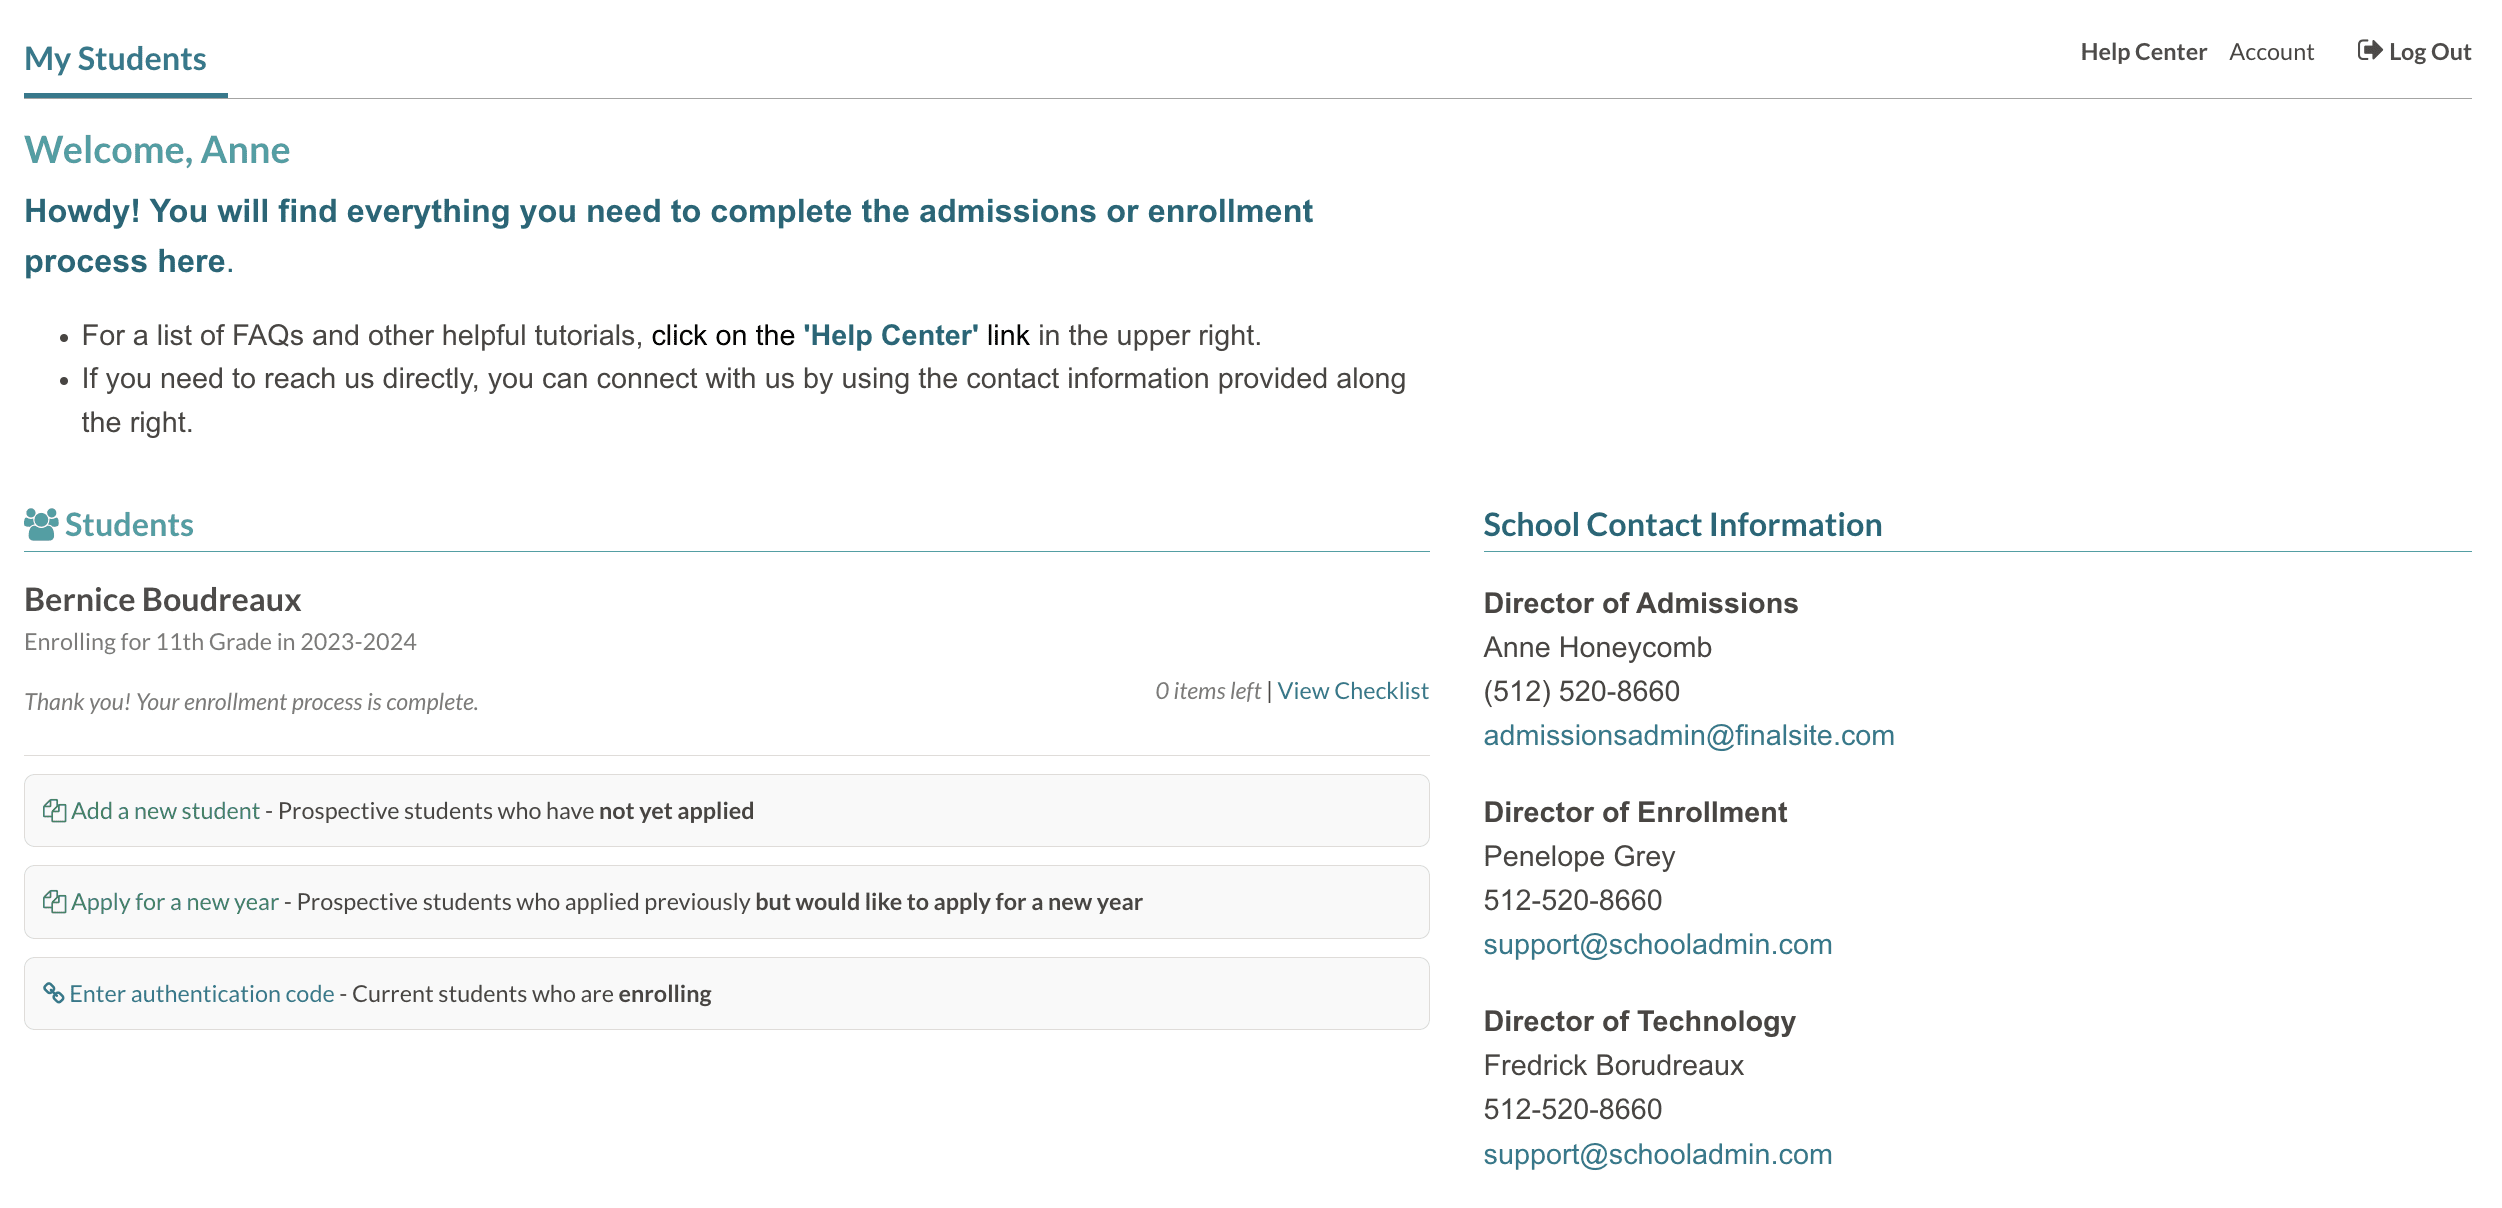The height and width of the screenshot is (1208, 2502).
Task: Select Apply for a new year link
Action: [175, 902]
